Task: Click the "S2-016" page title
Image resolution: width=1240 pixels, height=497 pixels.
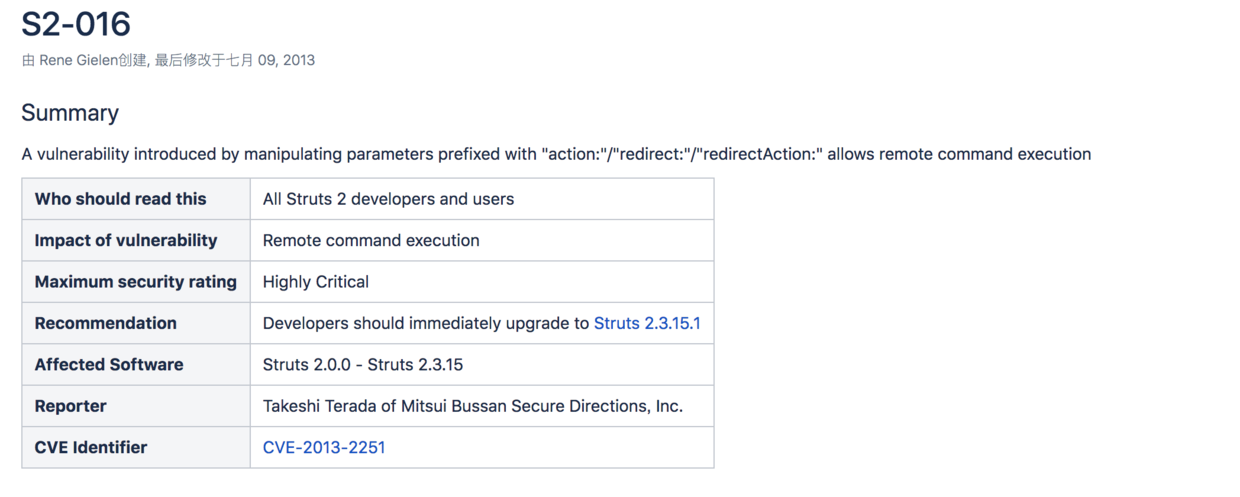Action: (76, 24)
